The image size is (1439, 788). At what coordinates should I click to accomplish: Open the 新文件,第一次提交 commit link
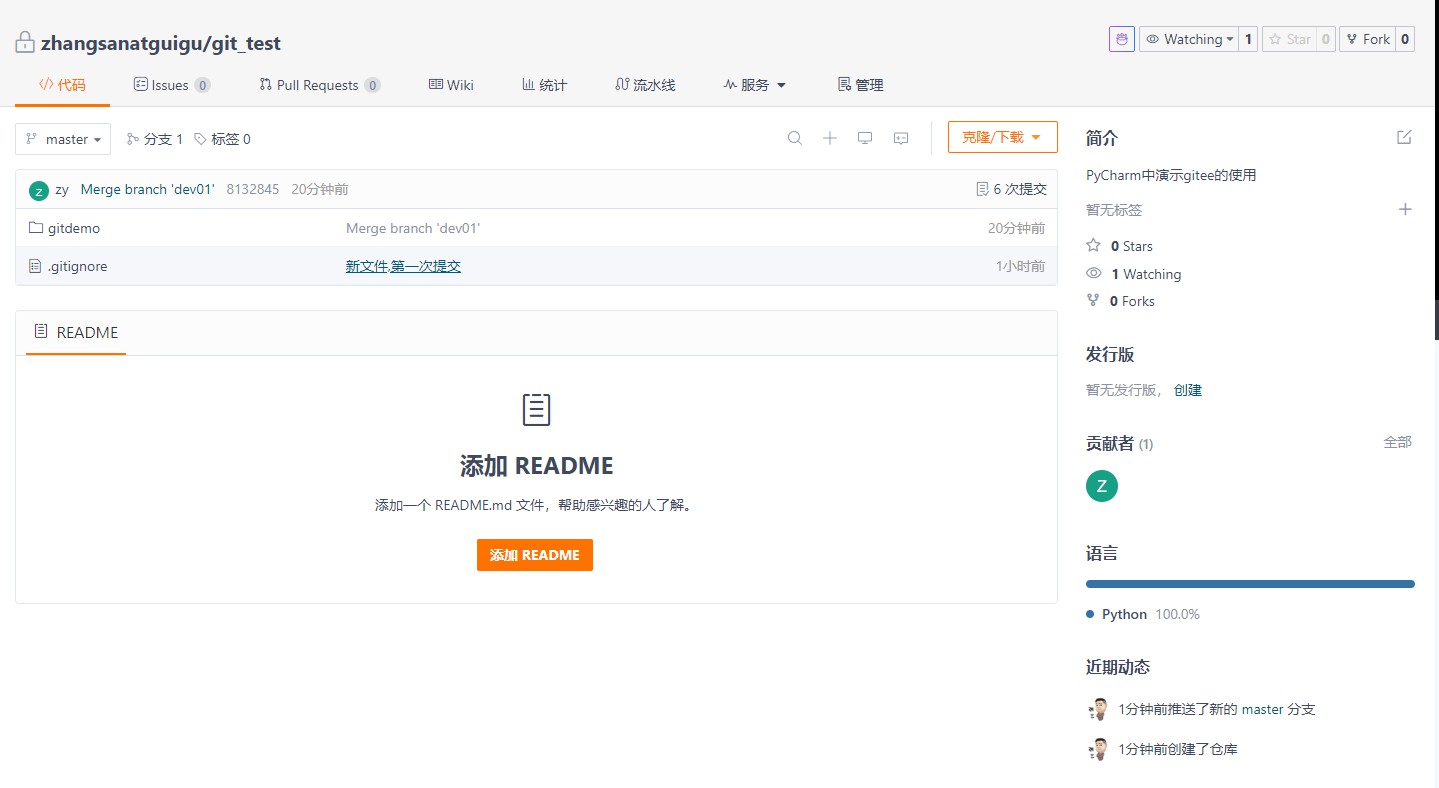point(403,266)
